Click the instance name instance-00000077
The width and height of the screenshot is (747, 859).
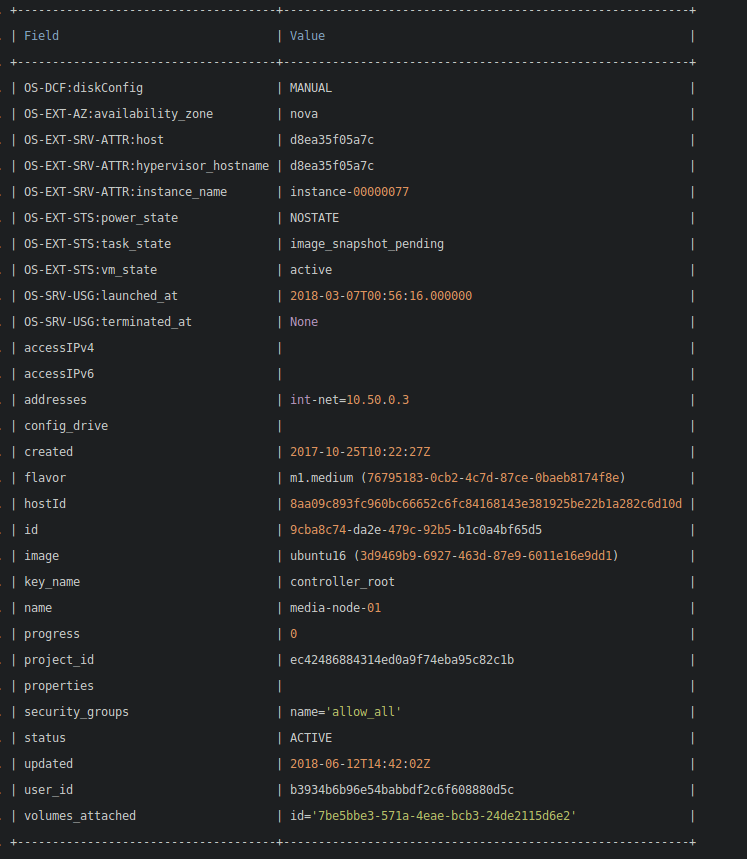349,192
